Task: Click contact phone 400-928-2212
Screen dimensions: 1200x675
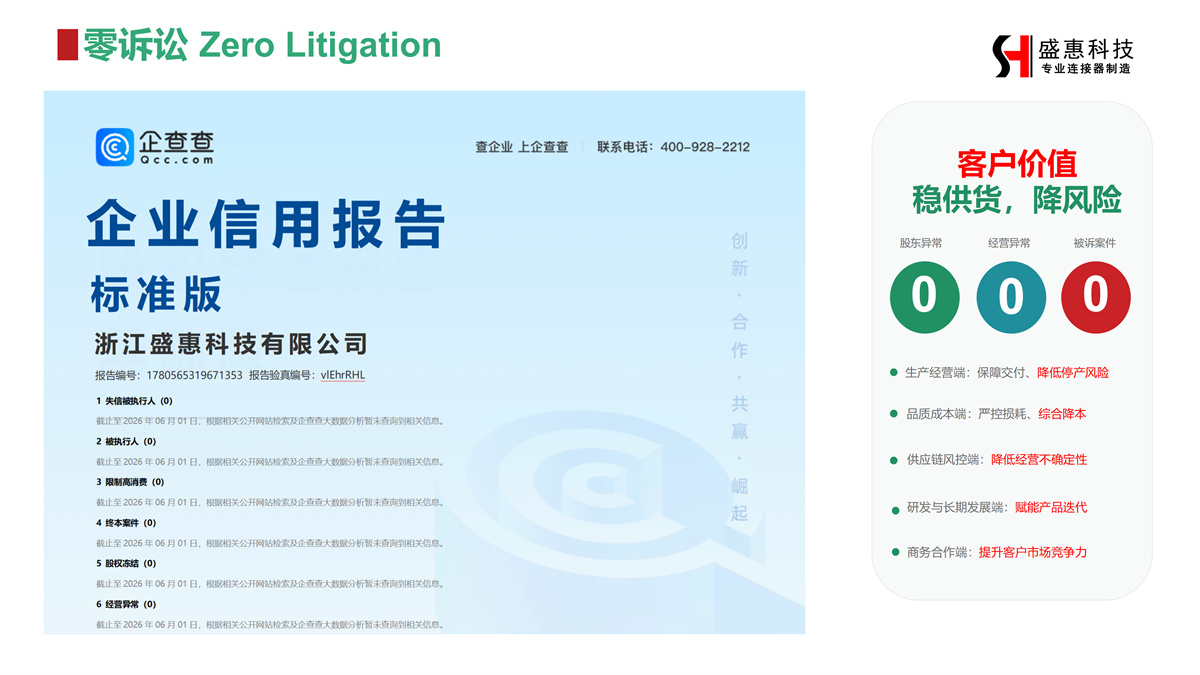Action: point(705,147)
